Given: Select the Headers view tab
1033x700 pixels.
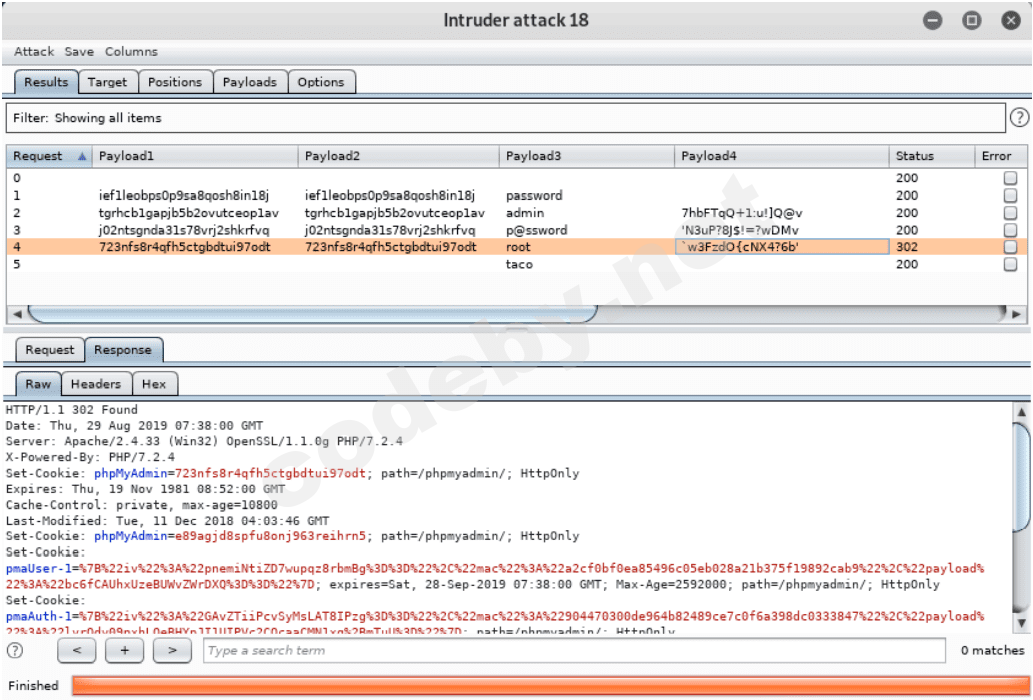Looking at the screenshot, I should (96, 384).
